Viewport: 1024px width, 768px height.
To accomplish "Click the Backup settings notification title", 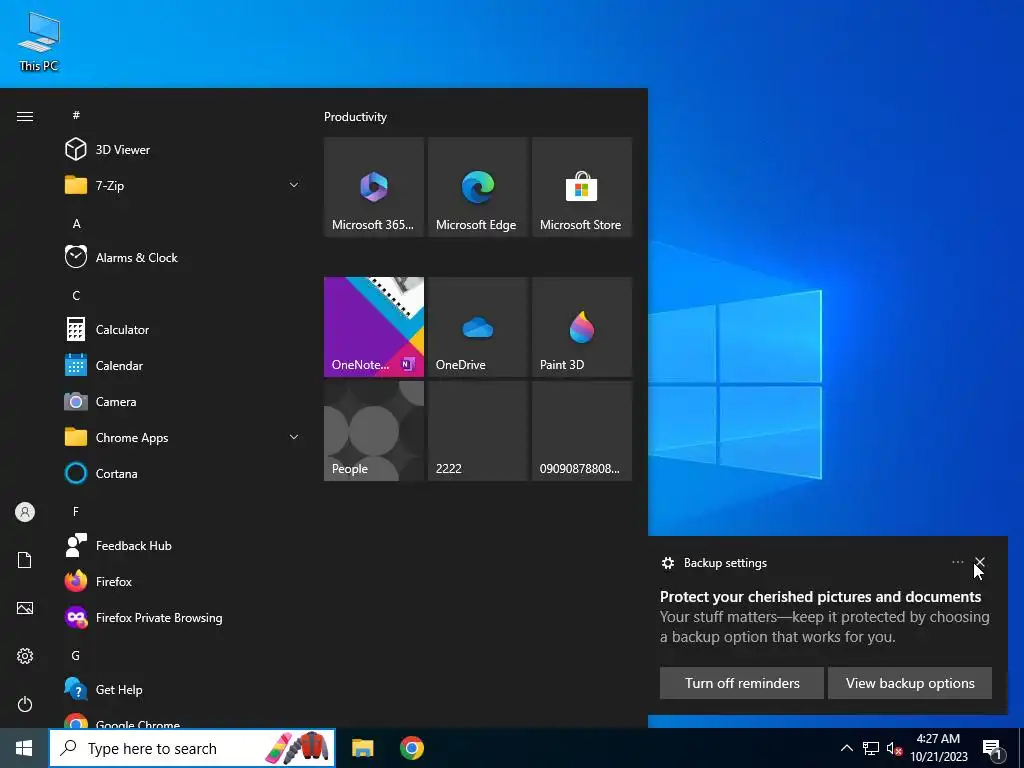I will tap(725, 563).
